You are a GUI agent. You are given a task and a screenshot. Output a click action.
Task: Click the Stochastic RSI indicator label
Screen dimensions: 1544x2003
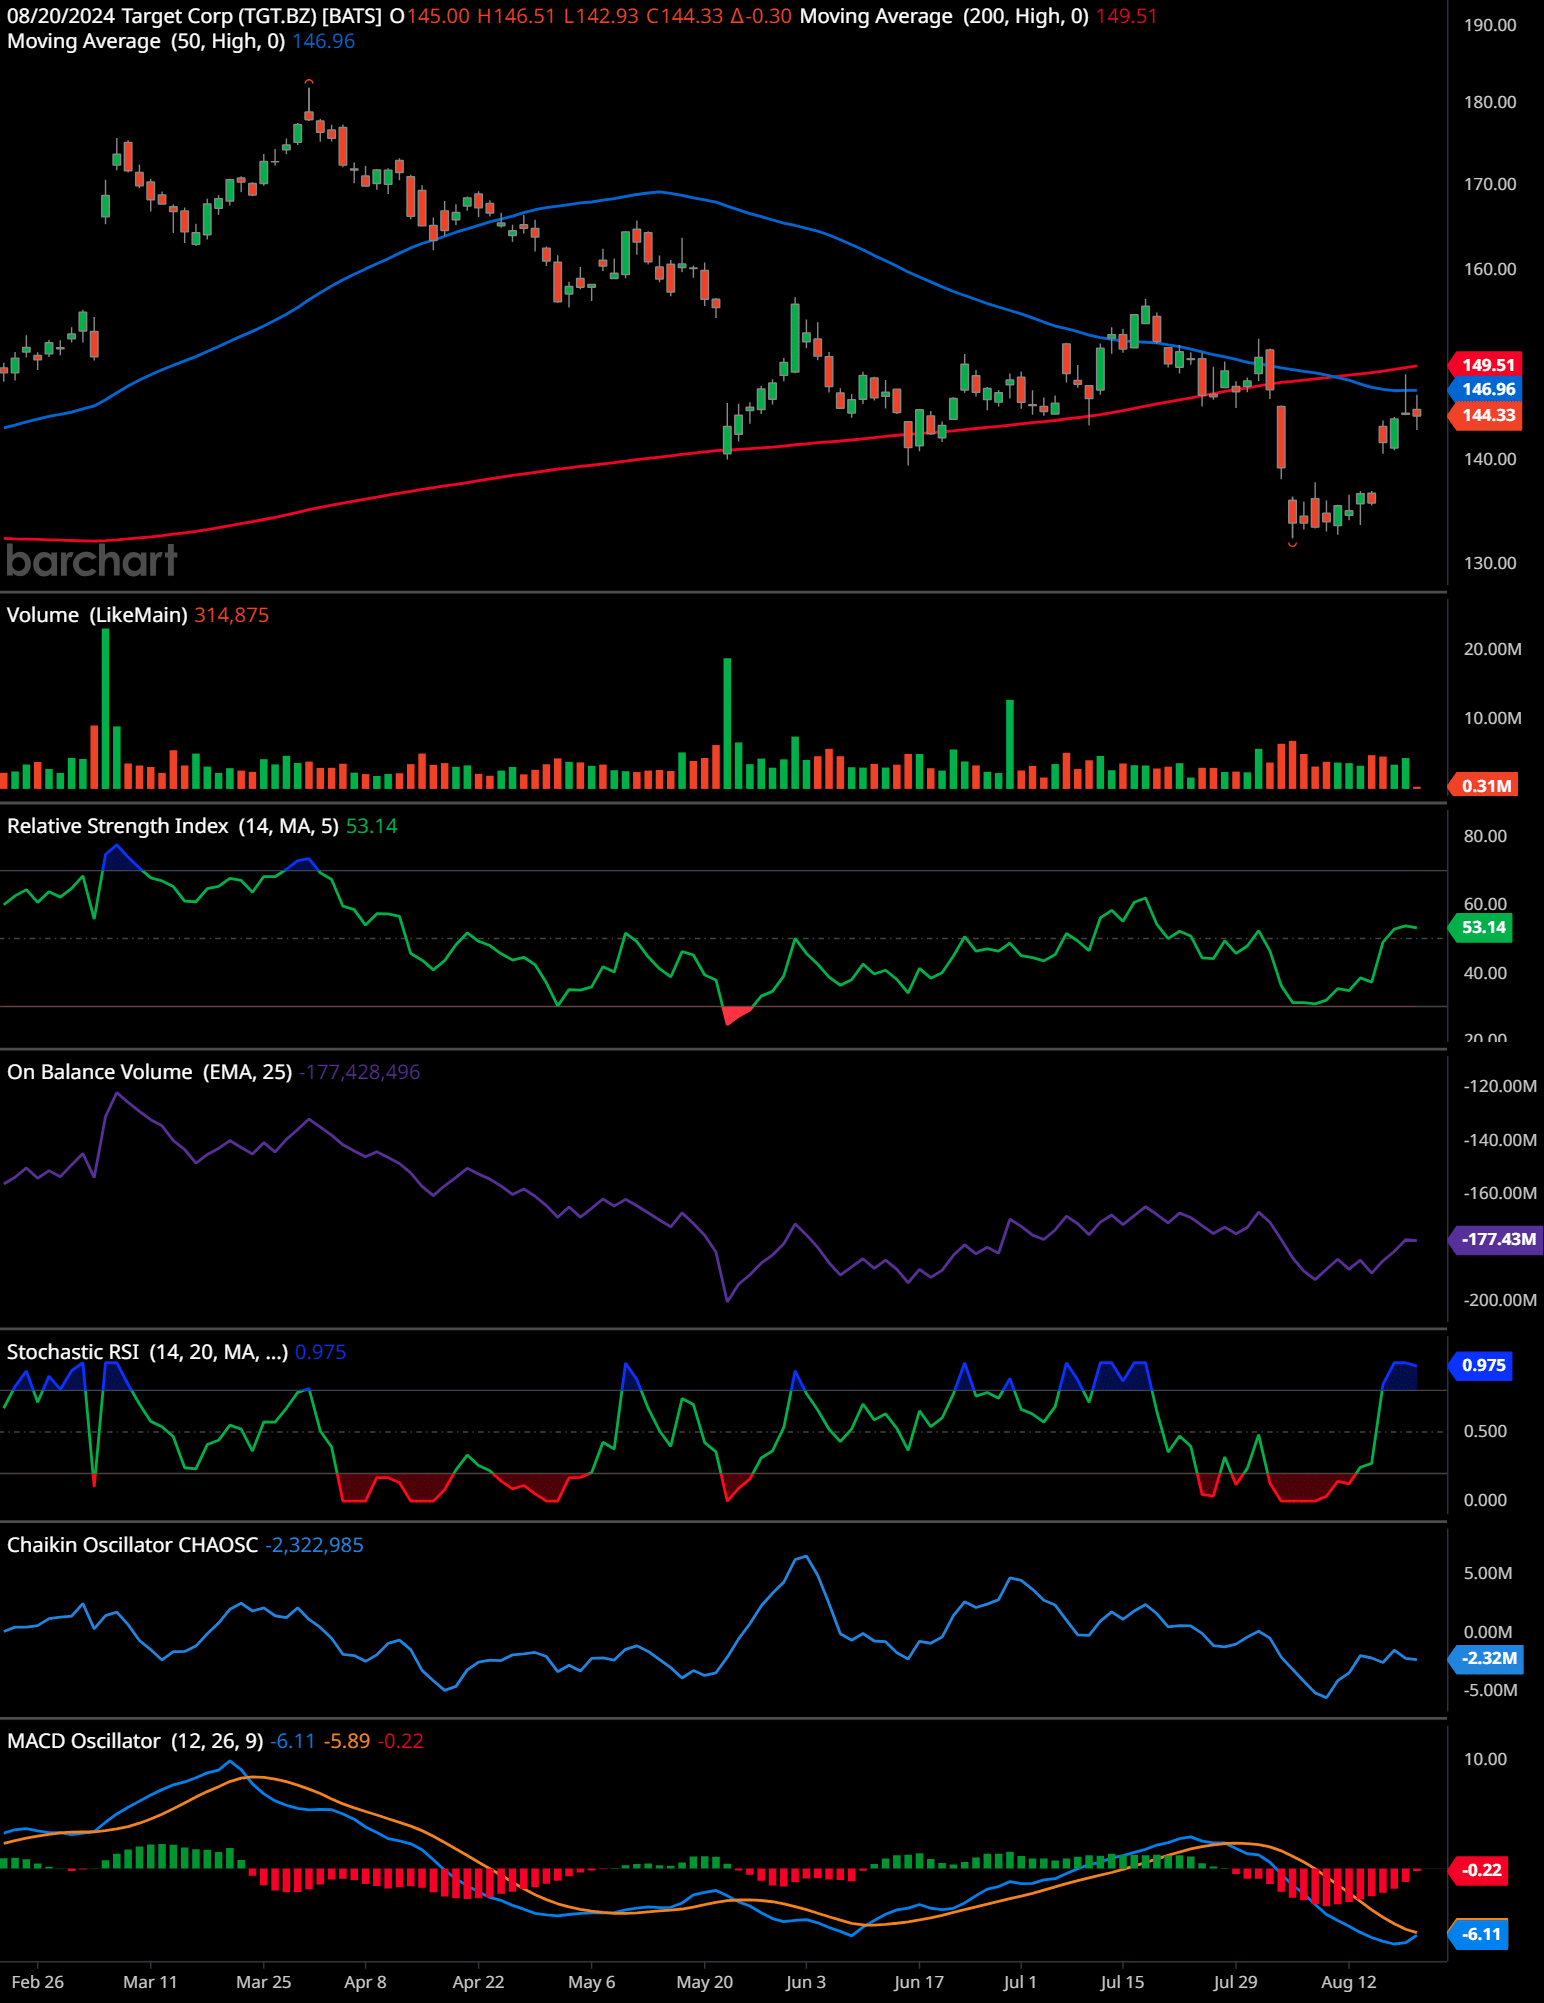[x=147, y=1352]
